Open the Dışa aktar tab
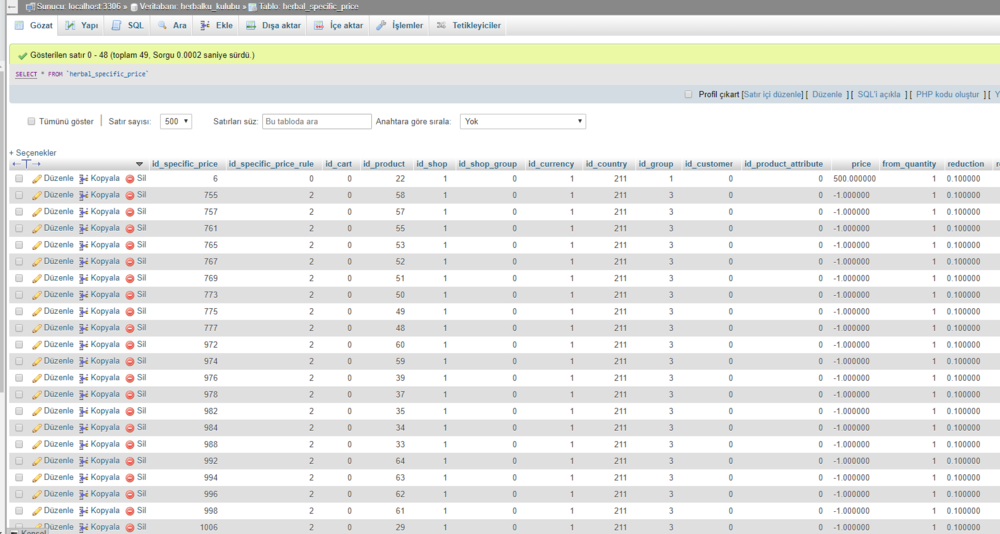Screen dimensions: 1000x534 (274, 25)
